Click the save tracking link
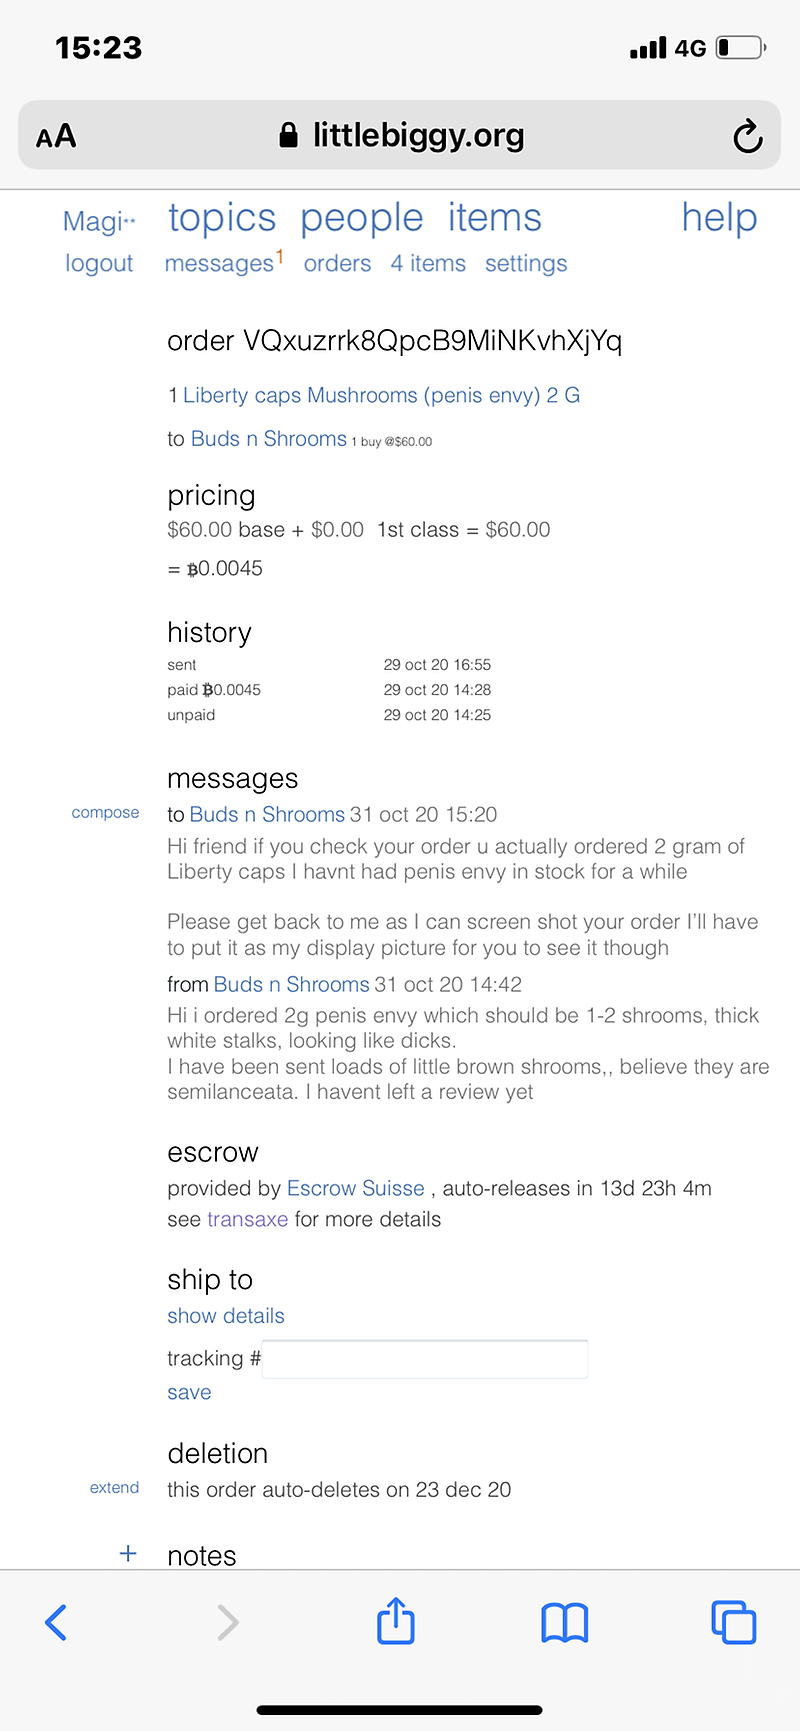 pyautogui.click(x=189, y=1392)
